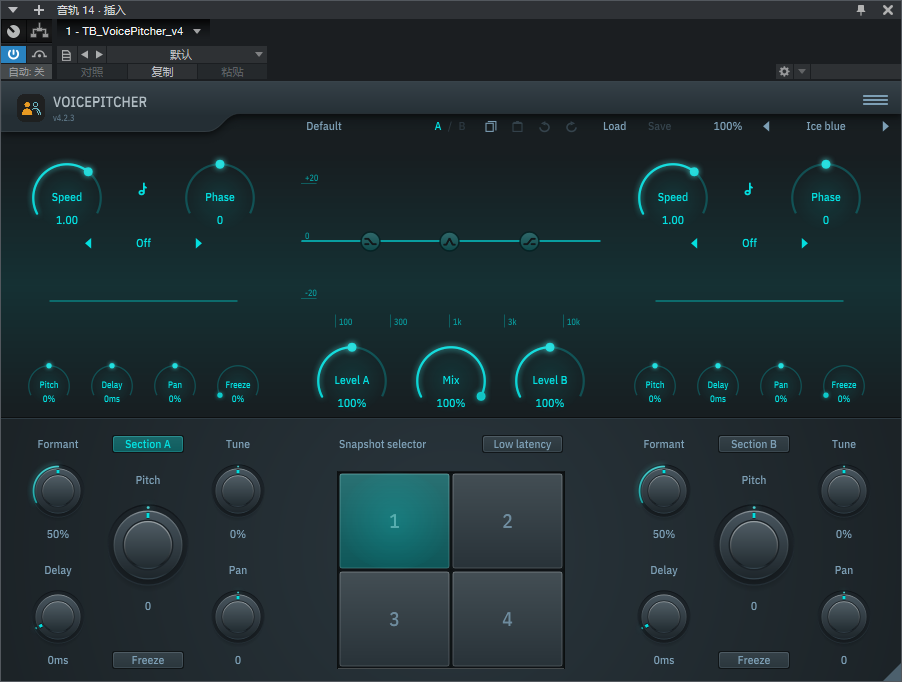
Task: Click the Tune knob in Section A
Action: click(x=238, y=491)
